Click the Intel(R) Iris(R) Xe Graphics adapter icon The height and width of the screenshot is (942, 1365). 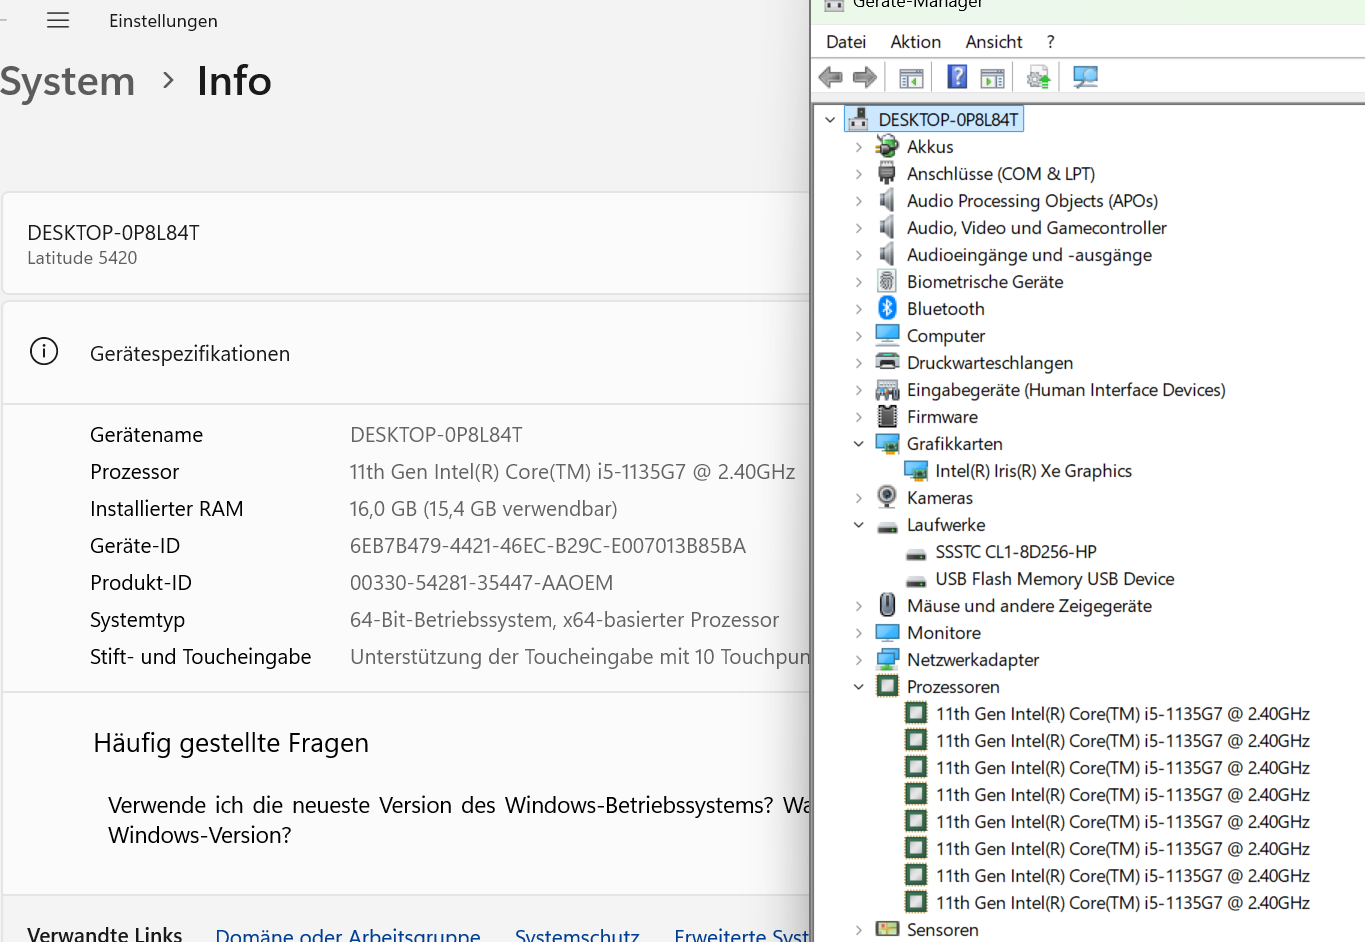point(916,470)
